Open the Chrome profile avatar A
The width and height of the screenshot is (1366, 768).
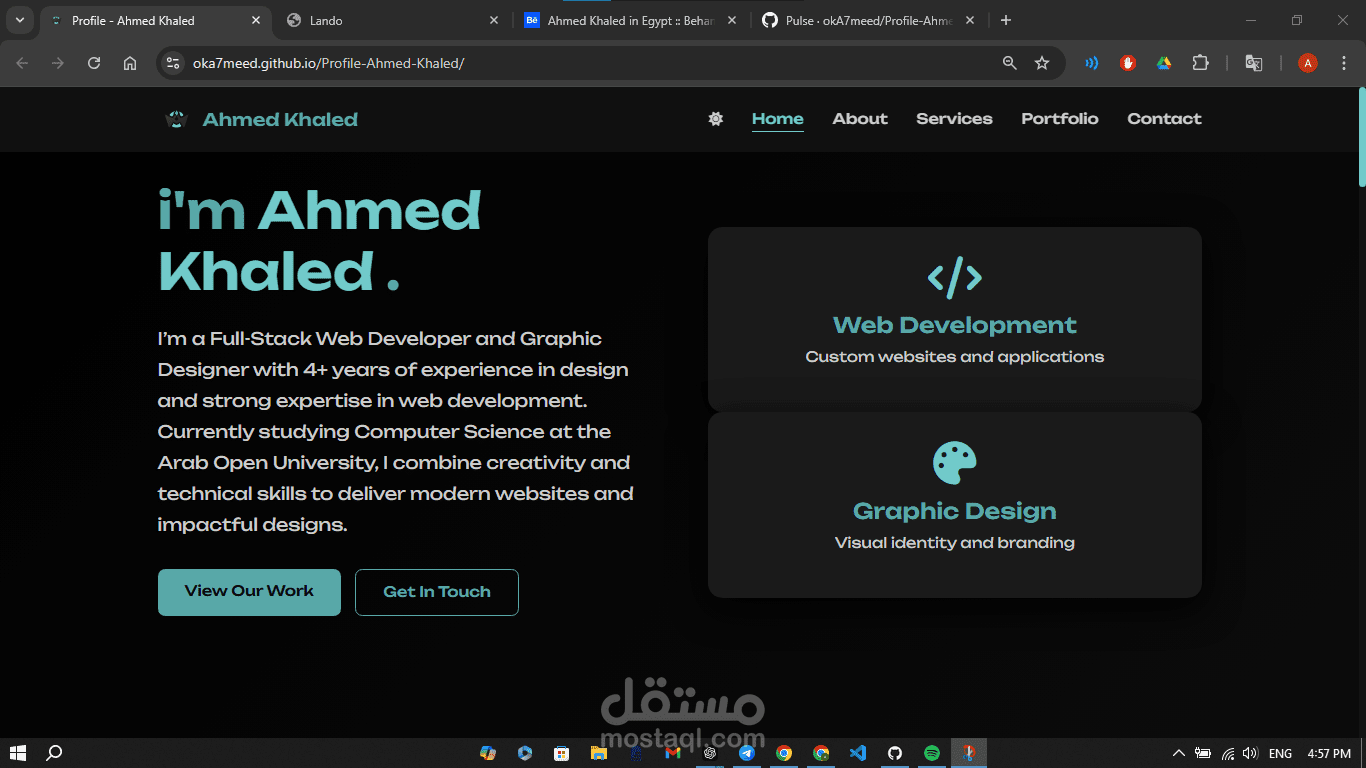[x=1307, y=63]
